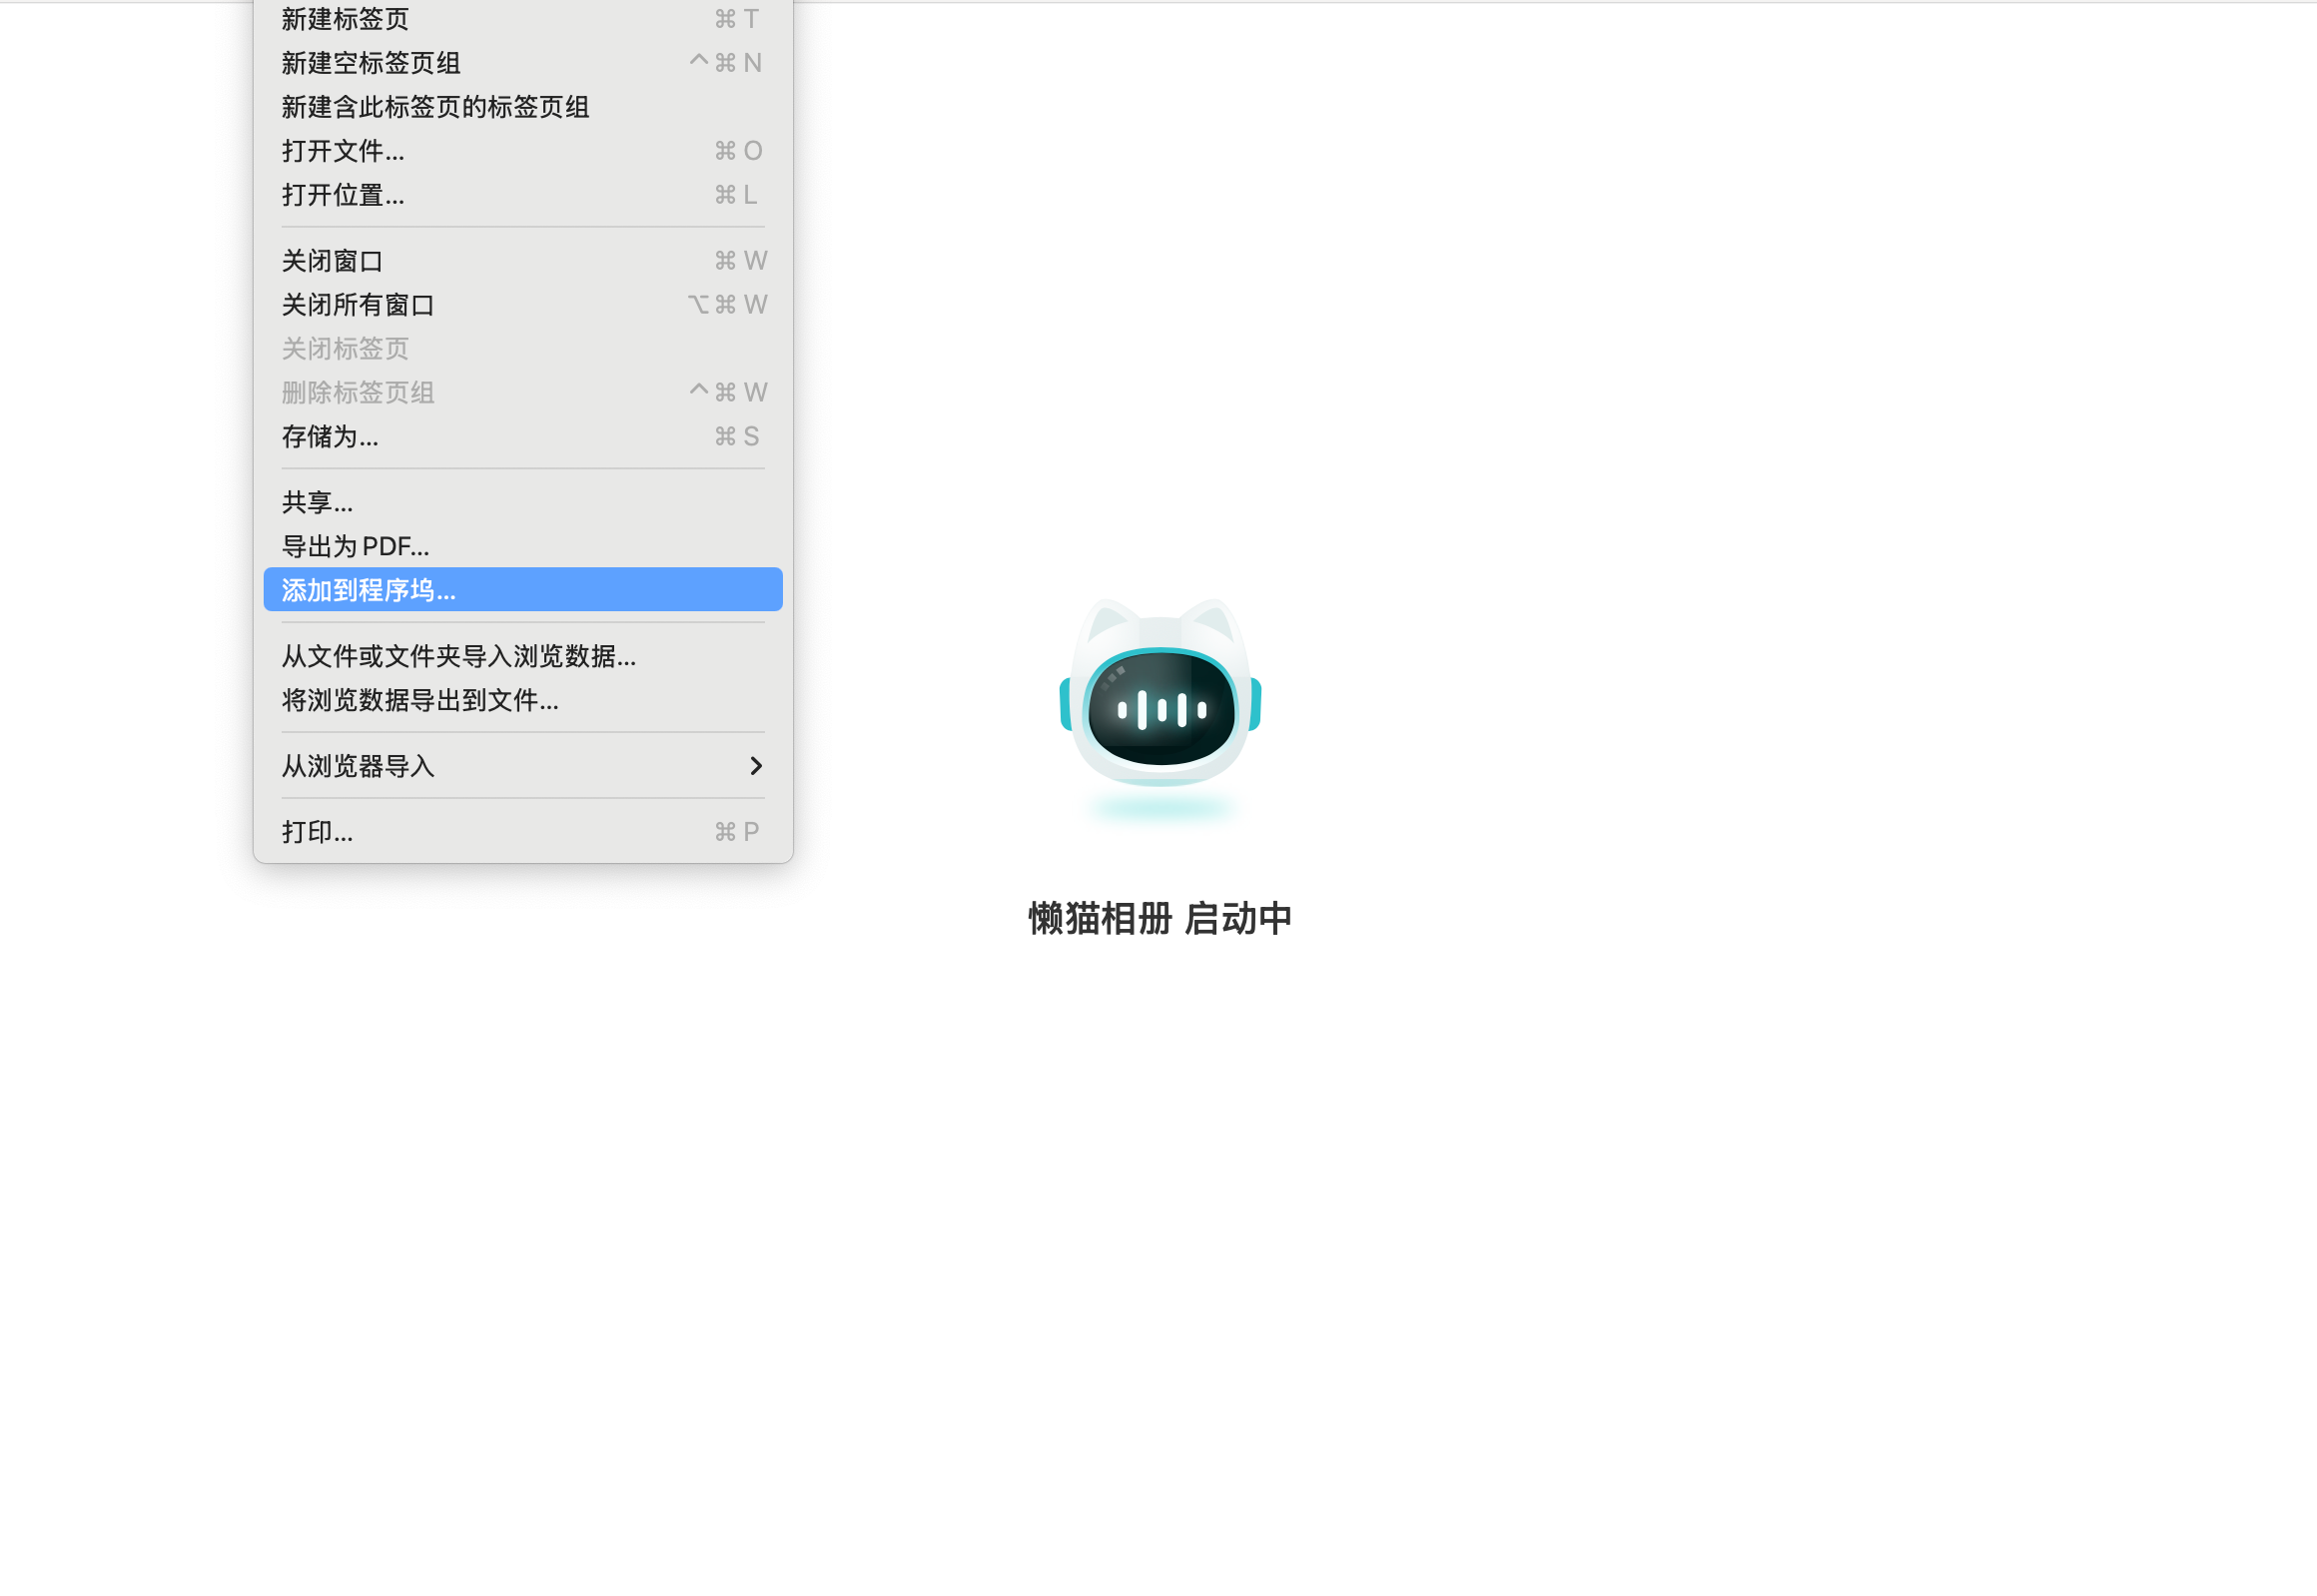Open the submenu chevron arrow

tap(757, 766)
